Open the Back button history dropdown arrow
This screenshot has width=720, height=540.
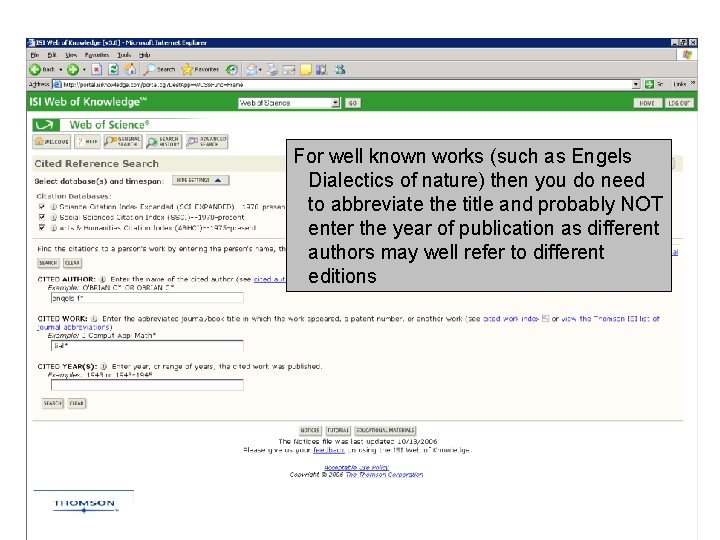(61, 70)
